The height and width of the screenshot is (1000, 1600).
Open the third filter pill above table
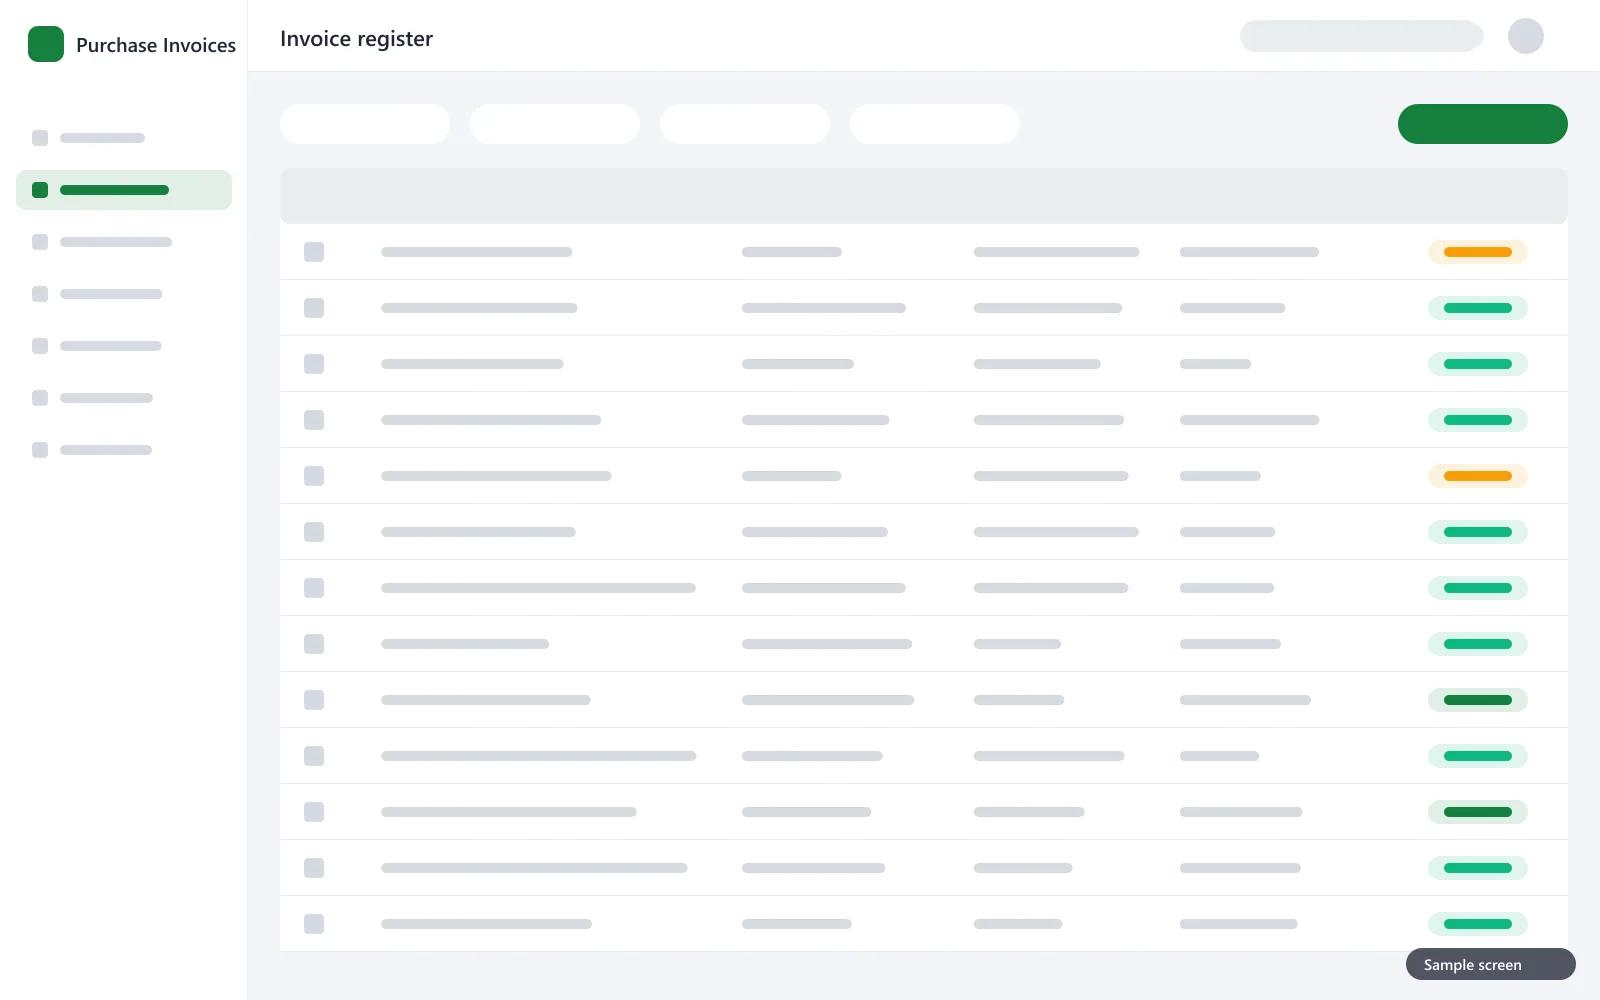745,124
